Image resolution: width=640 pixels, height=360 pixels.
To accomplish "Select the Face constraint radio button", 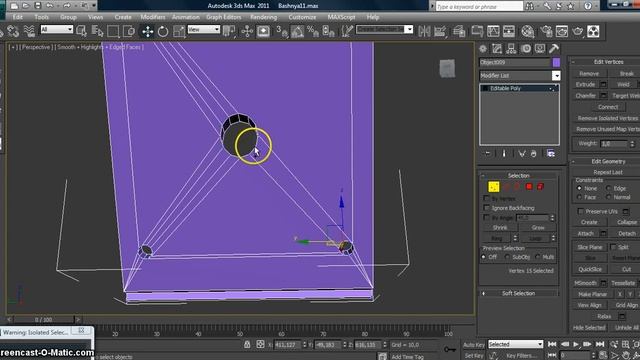I will coord(579,197).
